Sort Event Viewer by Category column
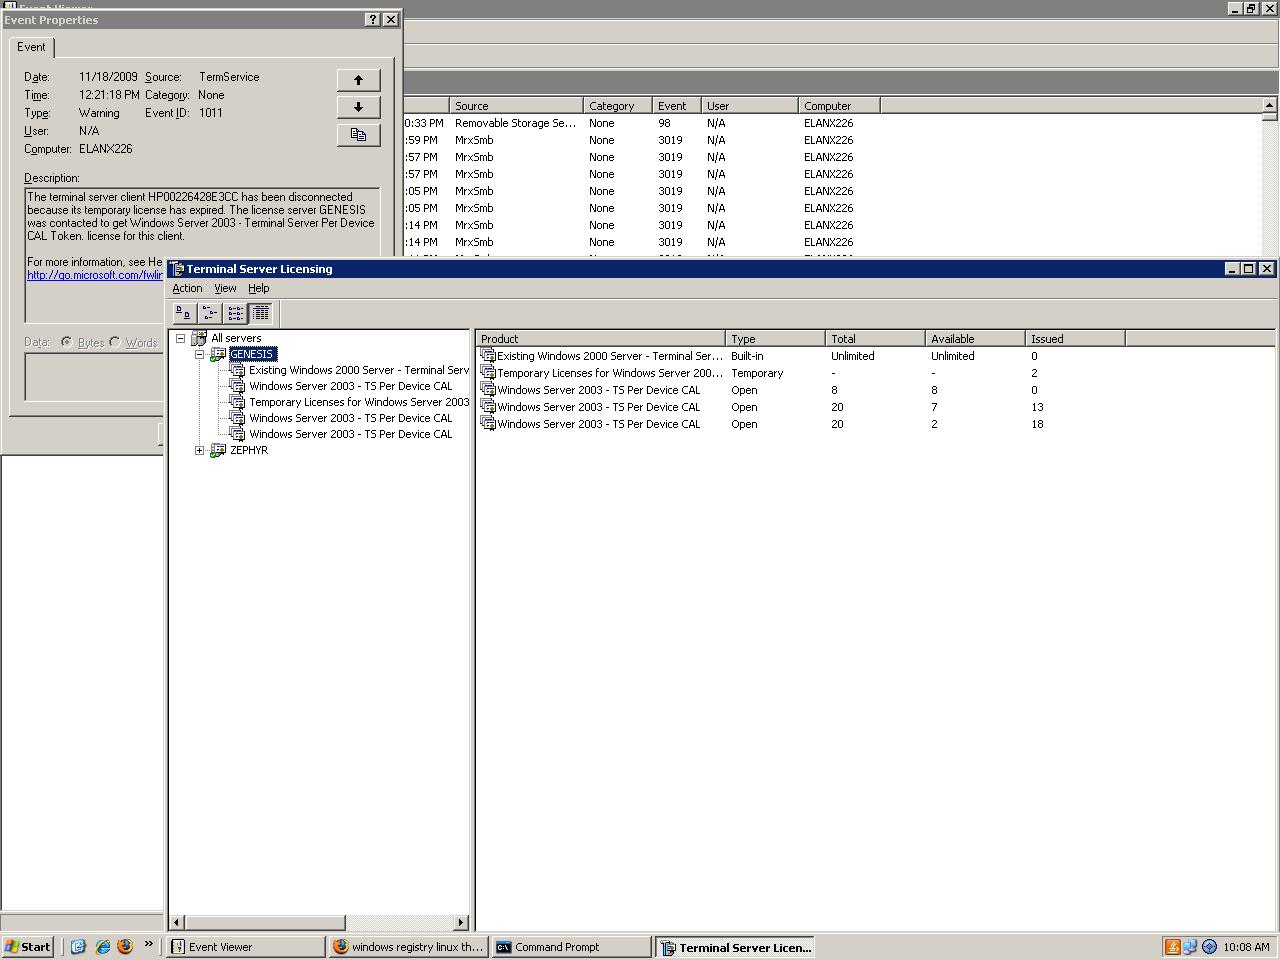The height and width of the screenshot is (960, 1280). (x=618, y=105)
